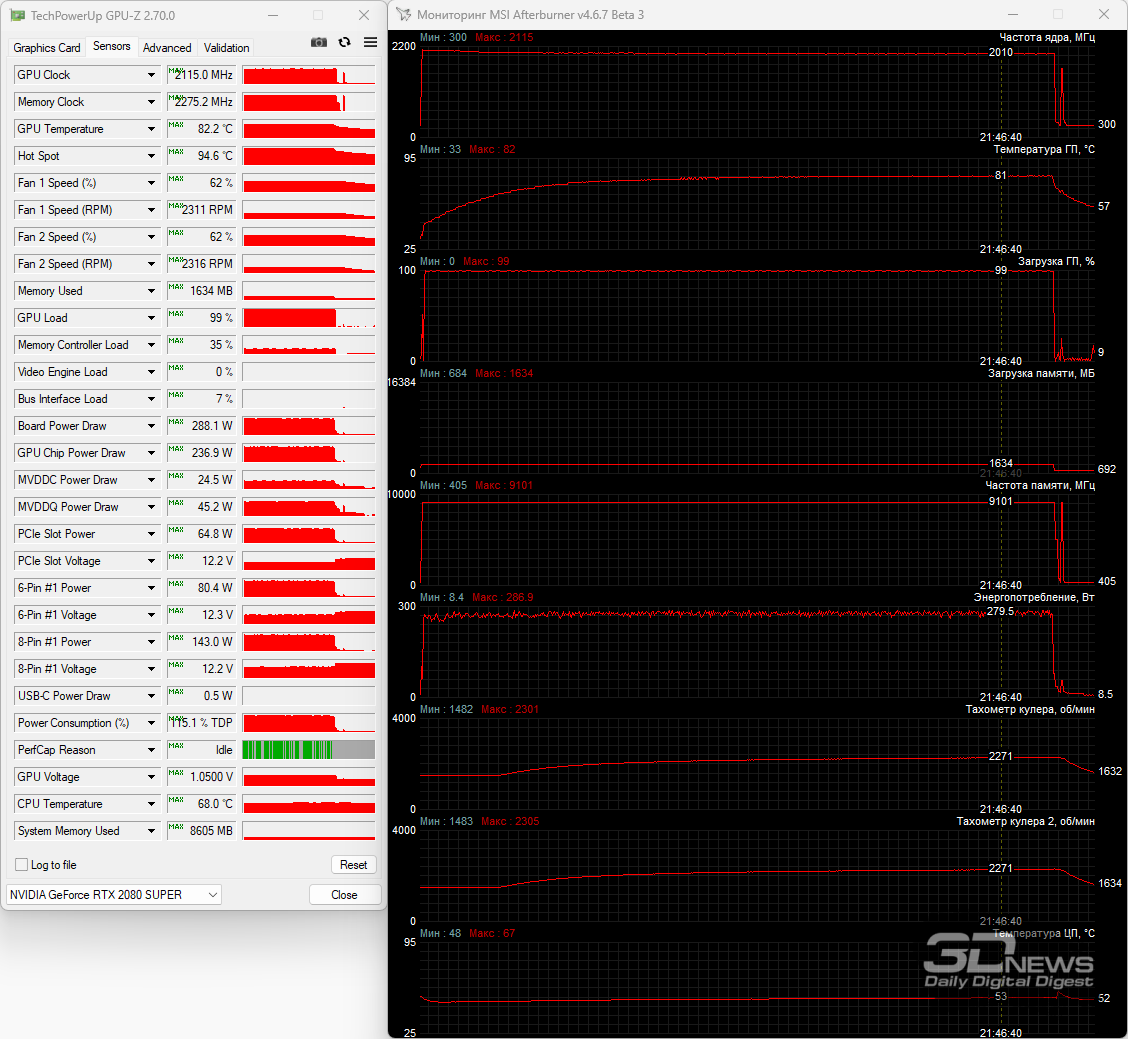Viewport: 1128px width, 1039px height.
Task: Click the GPU Load sensor history graph
Action: [309, 318]
